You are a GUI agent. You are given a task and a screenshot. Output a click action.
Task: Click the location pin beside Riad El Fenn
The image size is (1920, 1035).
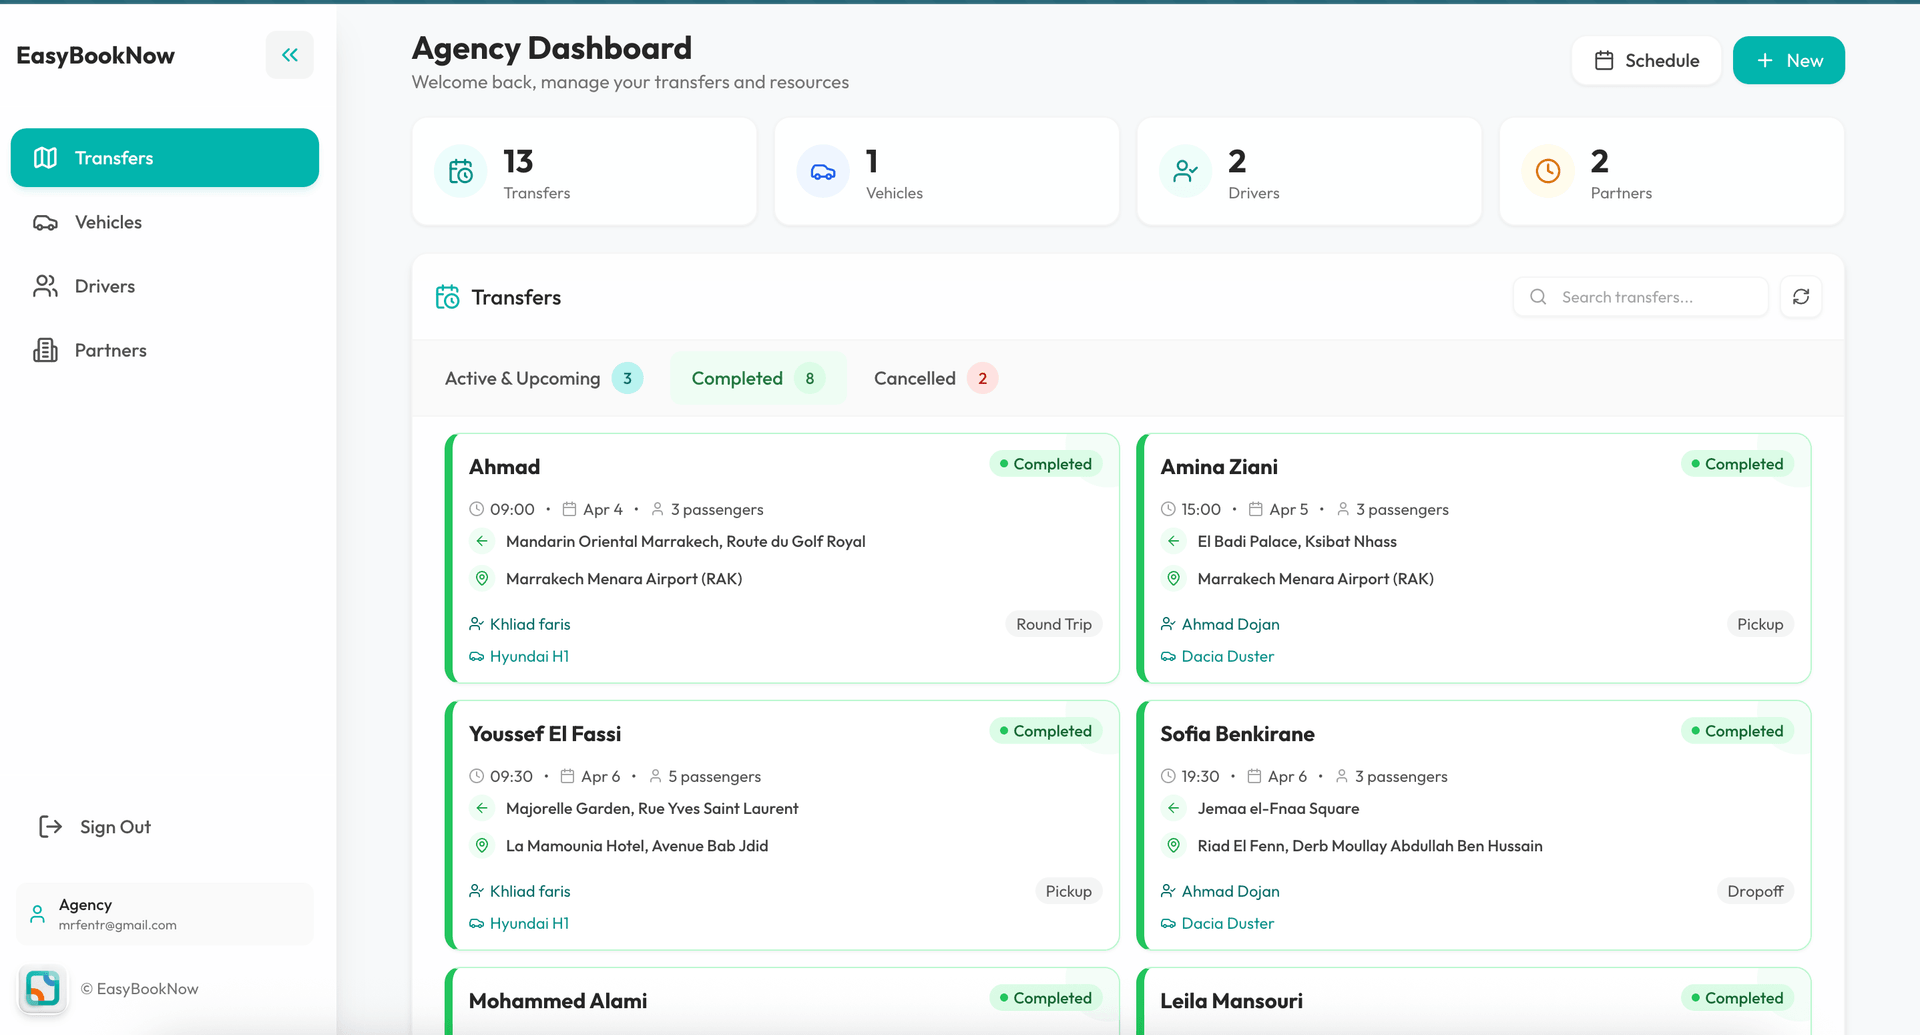[x=1174, y=845]
